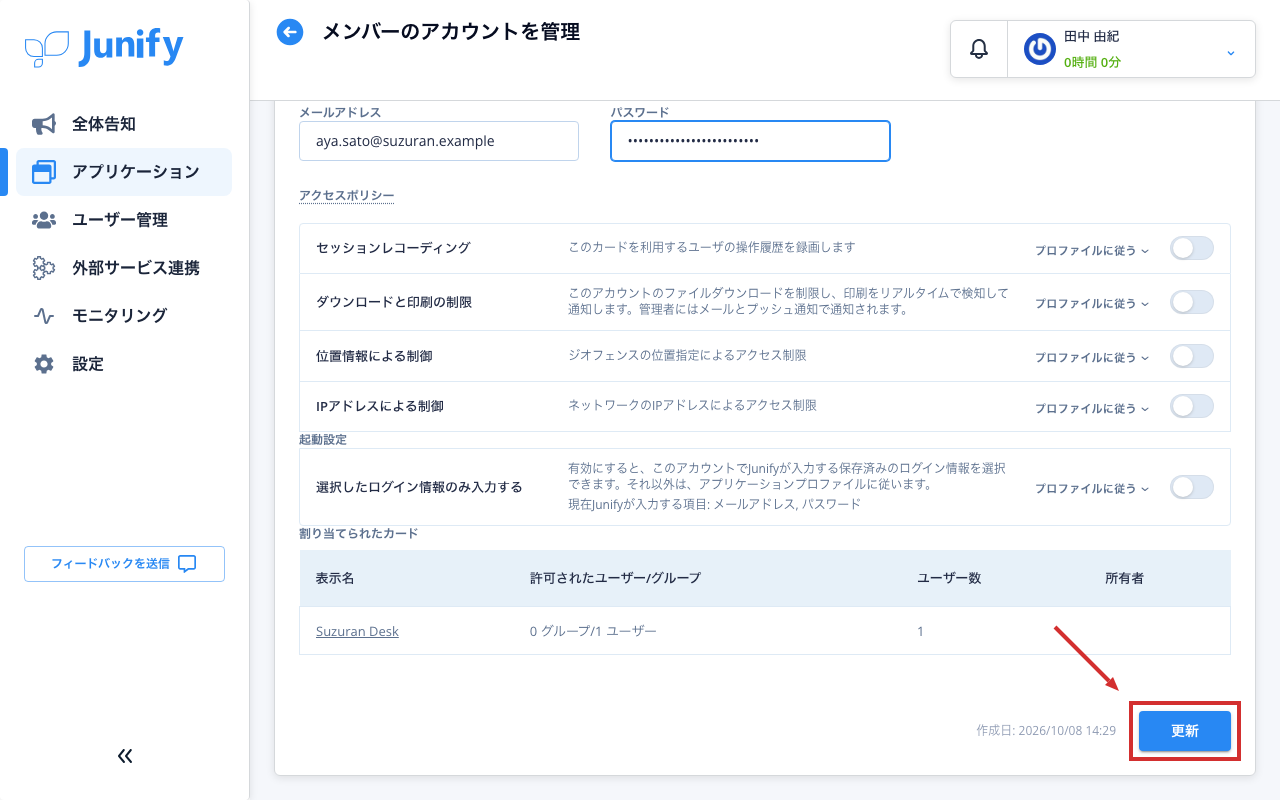This screenshot has width=1280, height=800.
Task: Collapse the sidebar with the double chevron
Action: [125, 756]
